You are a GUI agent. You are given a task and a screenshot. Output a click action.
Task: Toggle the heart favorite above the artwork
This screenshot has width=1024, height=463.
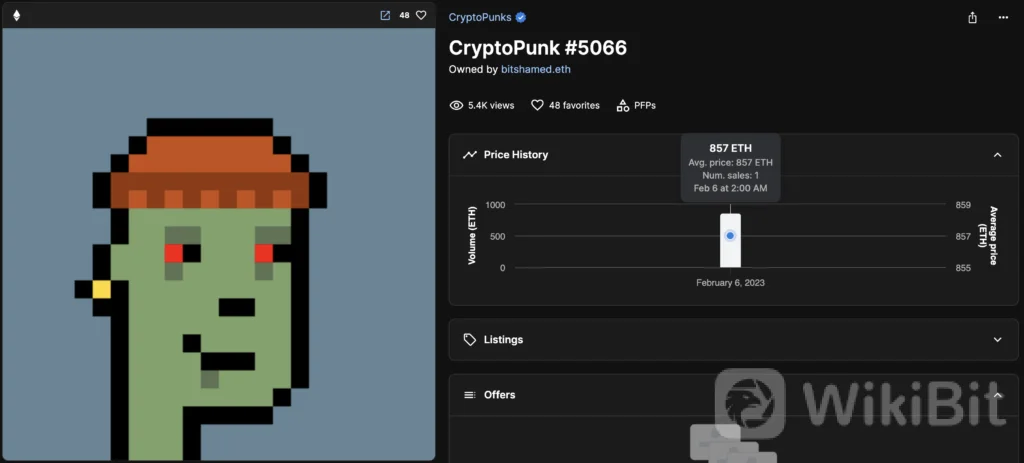click(x=421, y=15)
